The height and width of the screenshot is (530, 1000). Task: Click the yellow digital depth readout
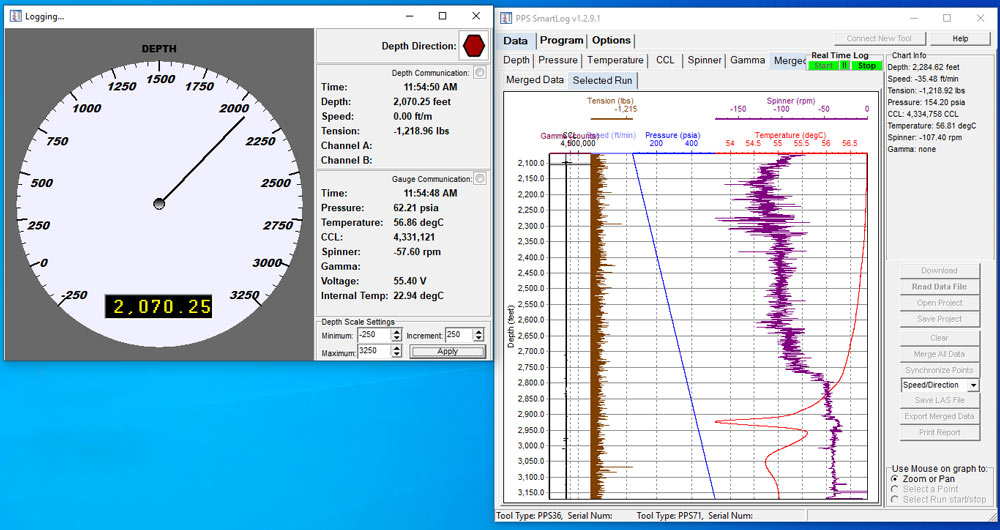(159, 306)
